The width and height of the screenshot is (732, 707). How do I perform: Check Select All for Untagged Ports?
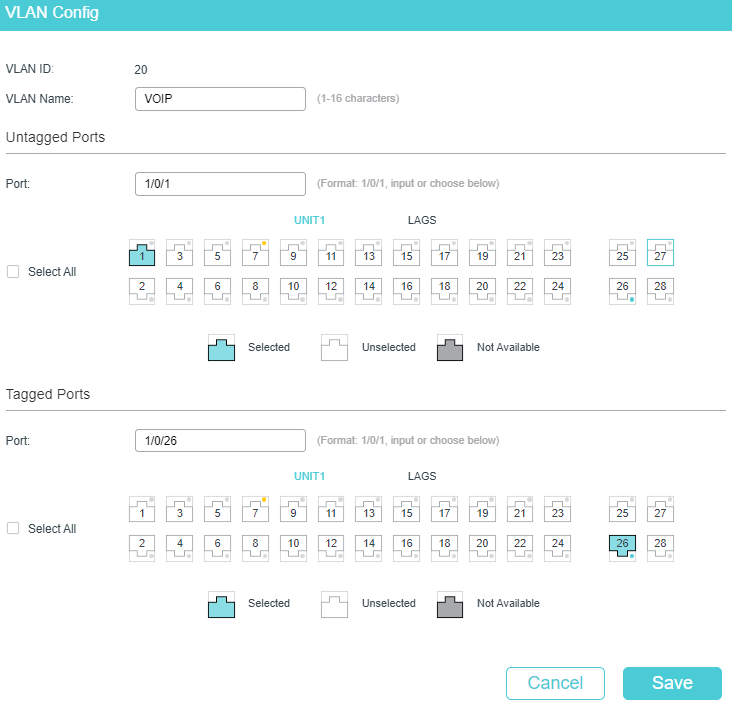tap(13, 272)
